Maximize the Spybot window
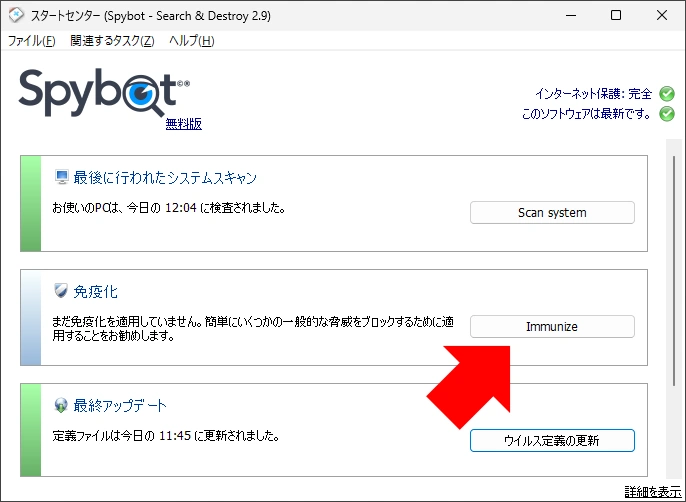 point(616,15)
